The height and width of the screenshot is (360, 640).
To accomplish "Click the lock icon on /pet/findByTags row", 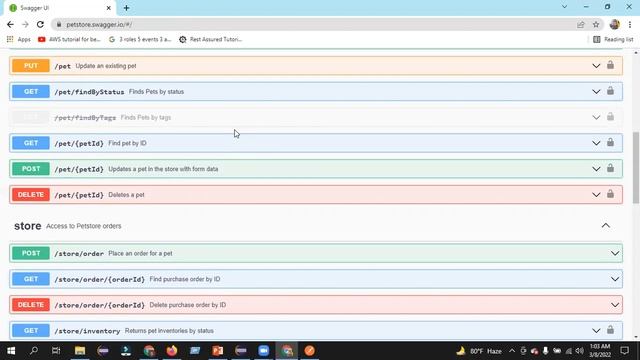I will [x=610, y=117].
